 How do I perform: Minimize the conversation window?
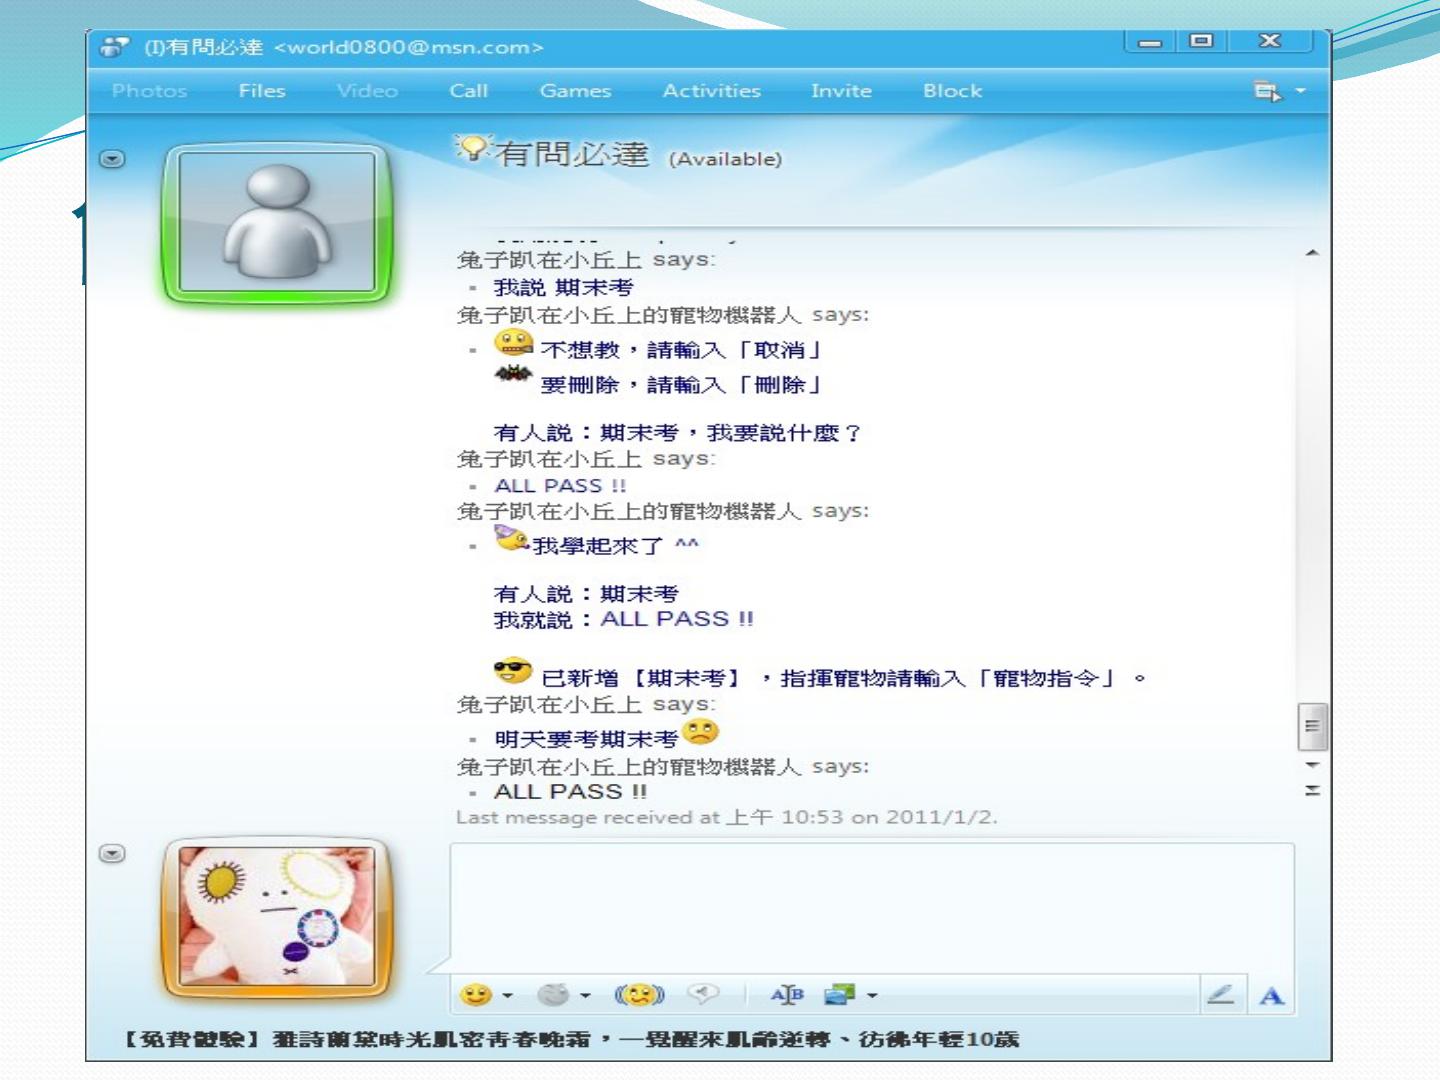(1150, 42)
